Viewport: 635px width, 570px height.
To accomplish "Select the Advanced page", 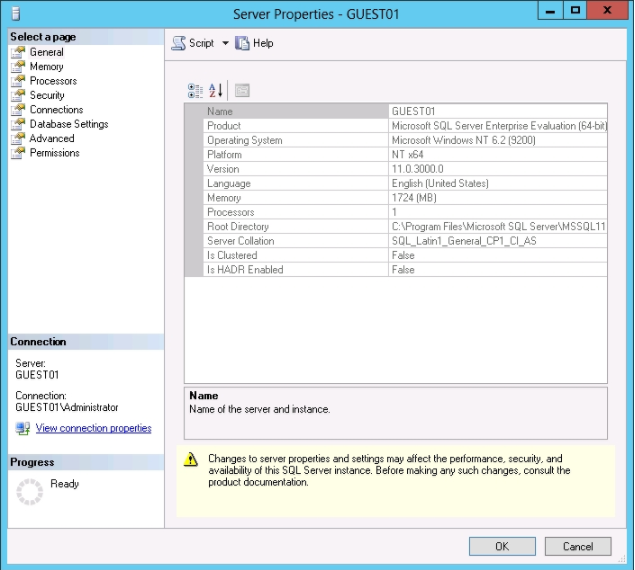I will click(52, 139).
